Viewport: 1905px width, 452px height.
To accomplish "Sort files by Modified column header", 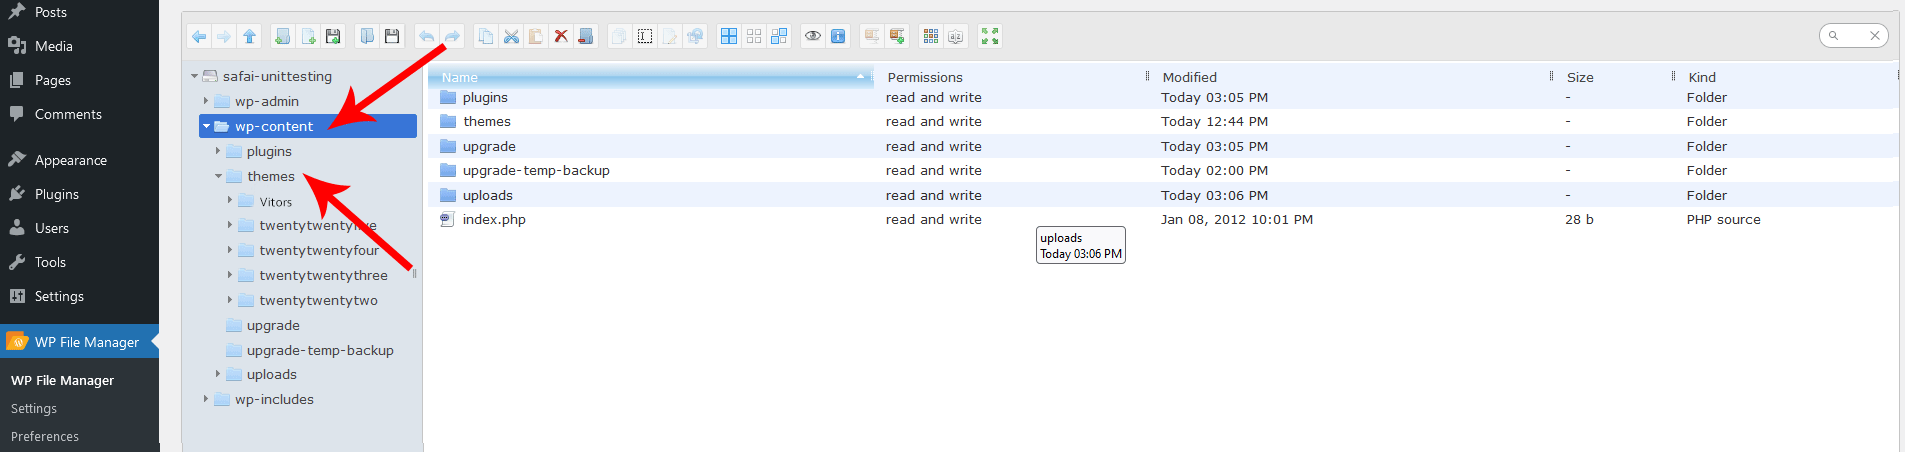I will coord(1190,77).
